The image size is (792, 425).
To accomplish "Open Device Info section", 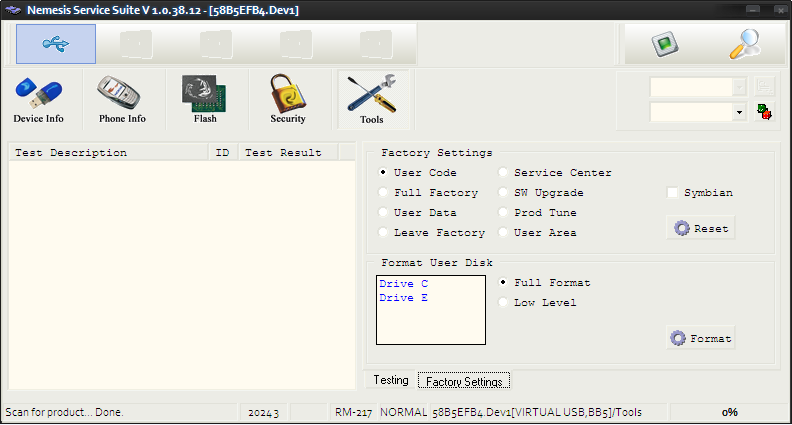I will [38, 100].
